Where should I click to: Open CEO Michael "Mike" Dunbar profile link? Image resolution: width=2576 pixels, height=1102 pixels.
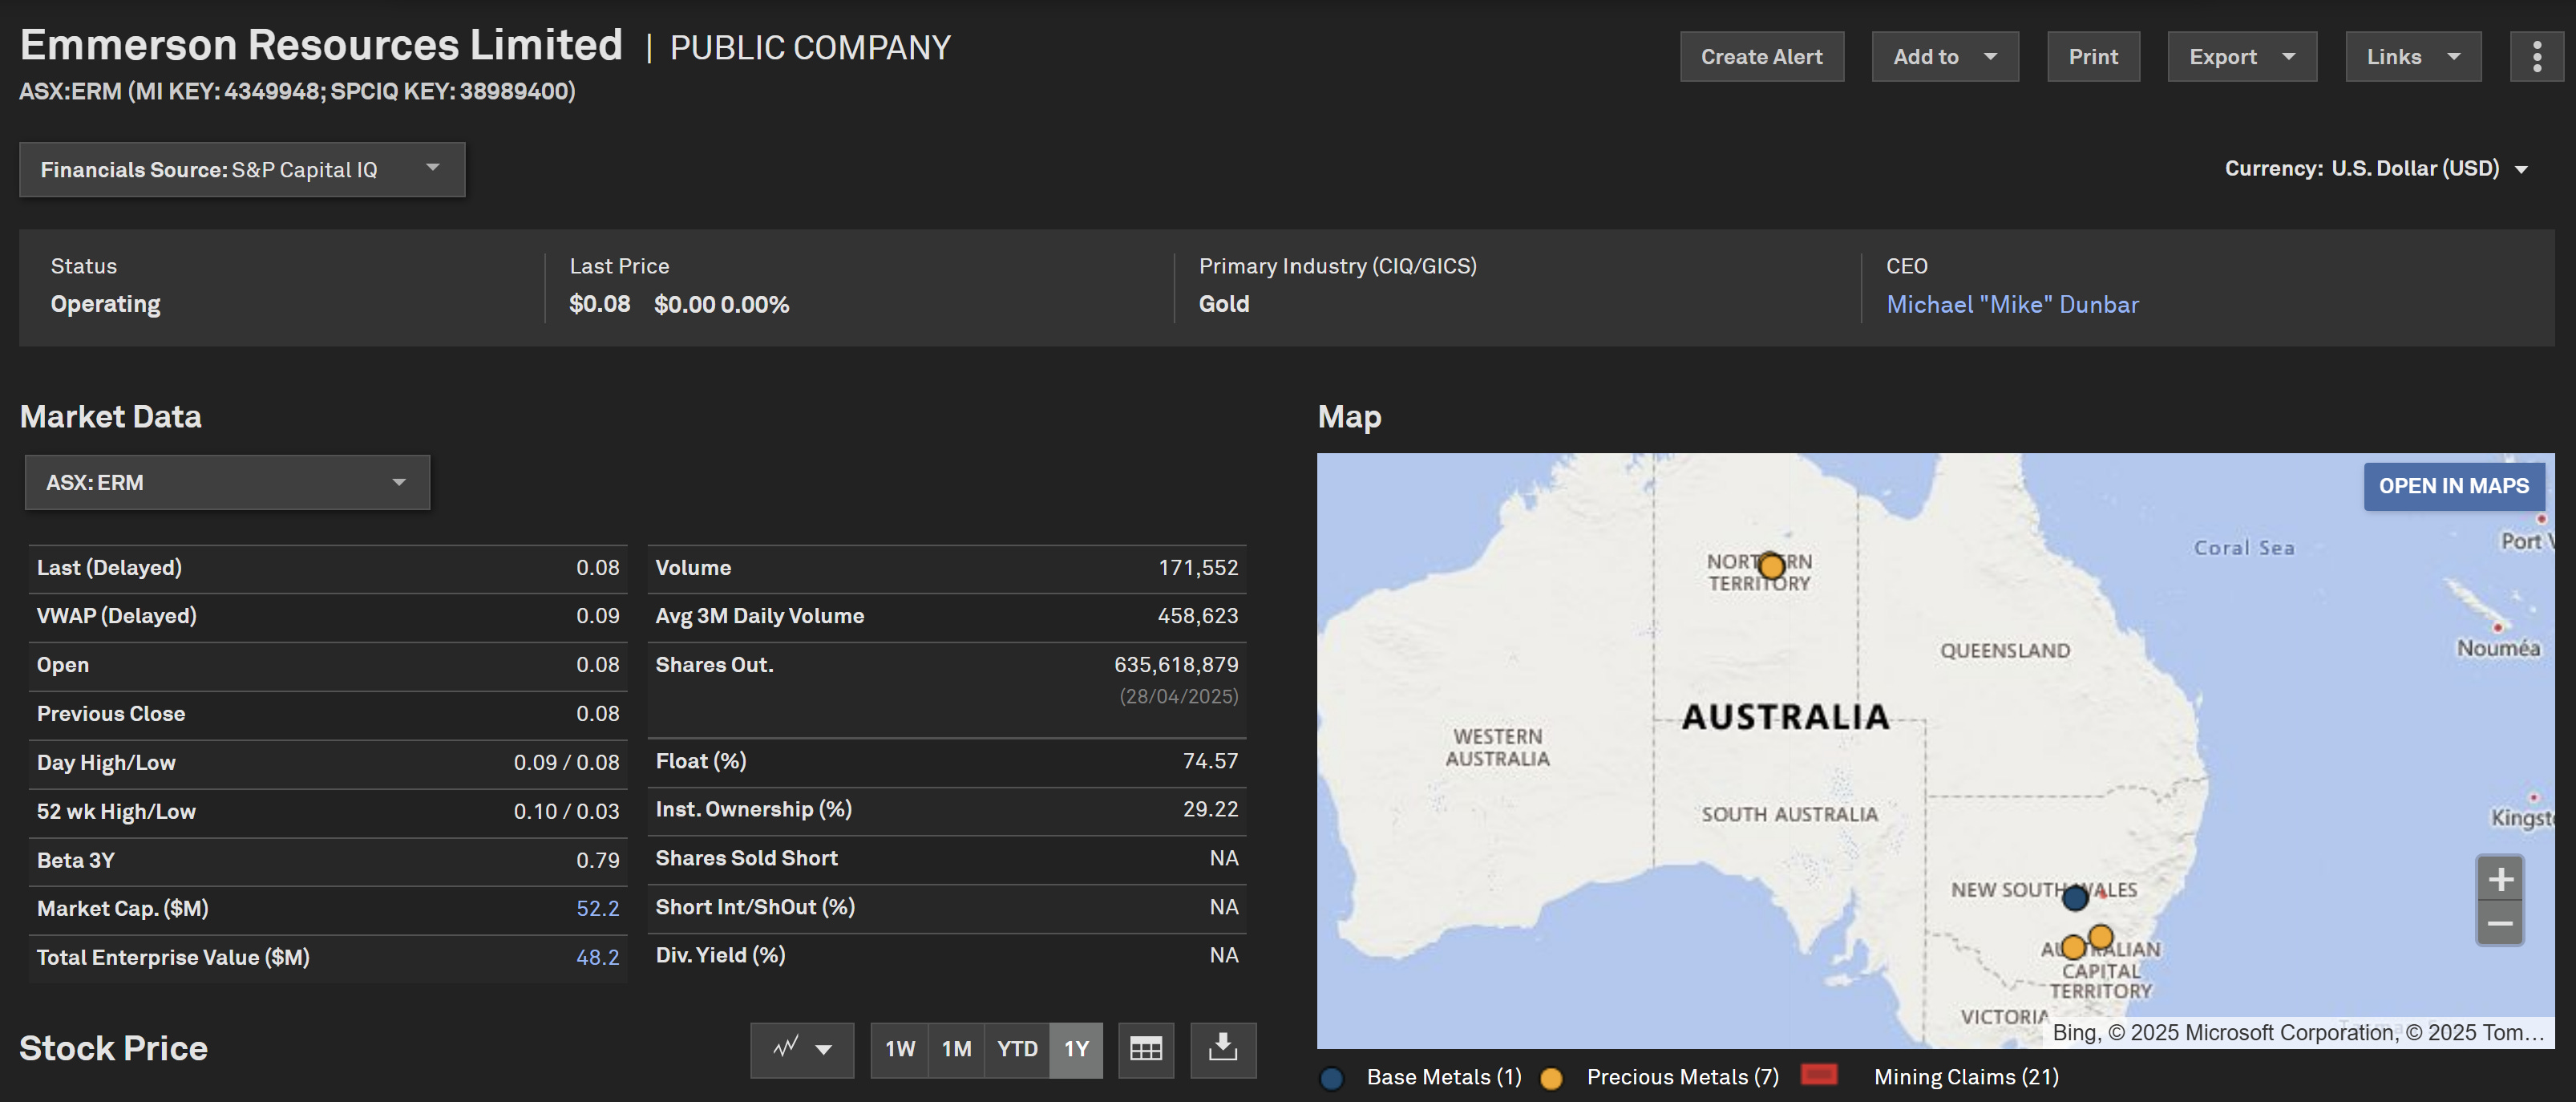[x=2011, y=304]
